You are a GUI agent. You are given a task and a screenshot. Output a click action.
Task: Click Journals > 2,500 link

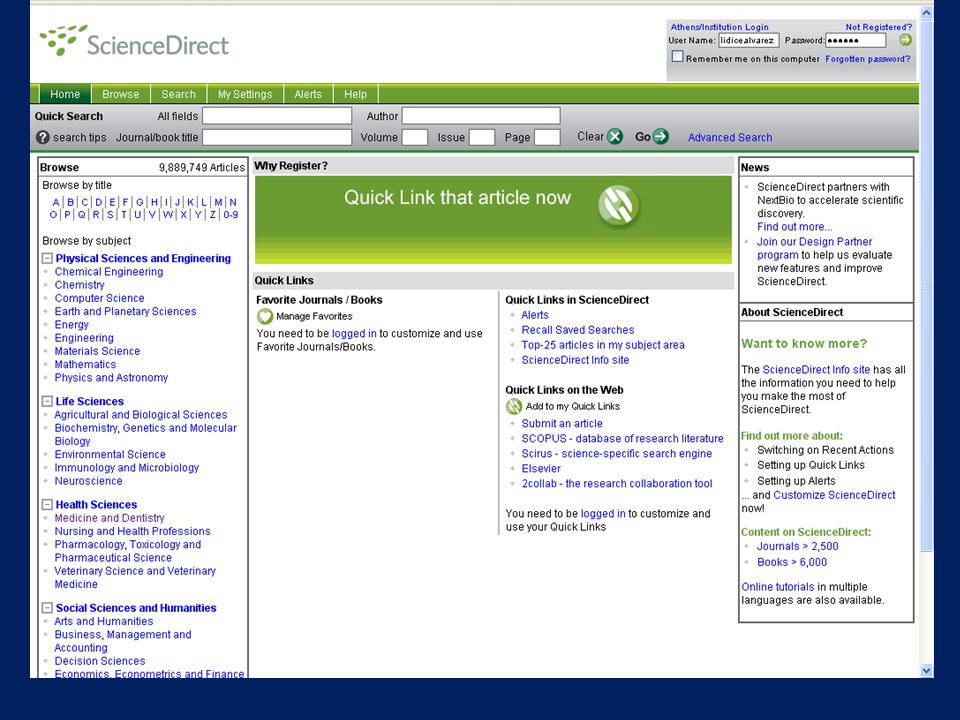click(797, 547)
